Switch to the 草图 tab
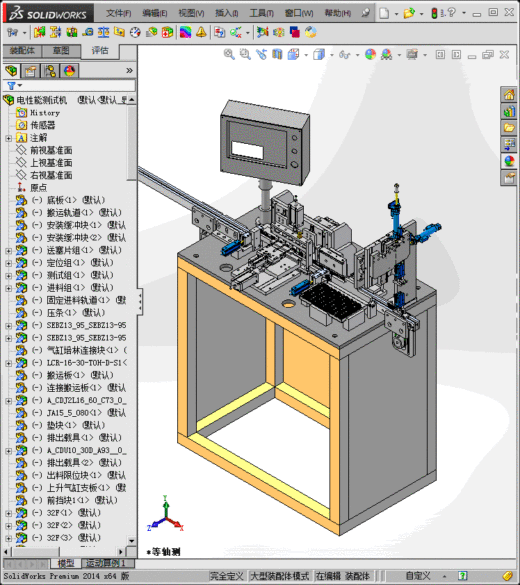 61,51
